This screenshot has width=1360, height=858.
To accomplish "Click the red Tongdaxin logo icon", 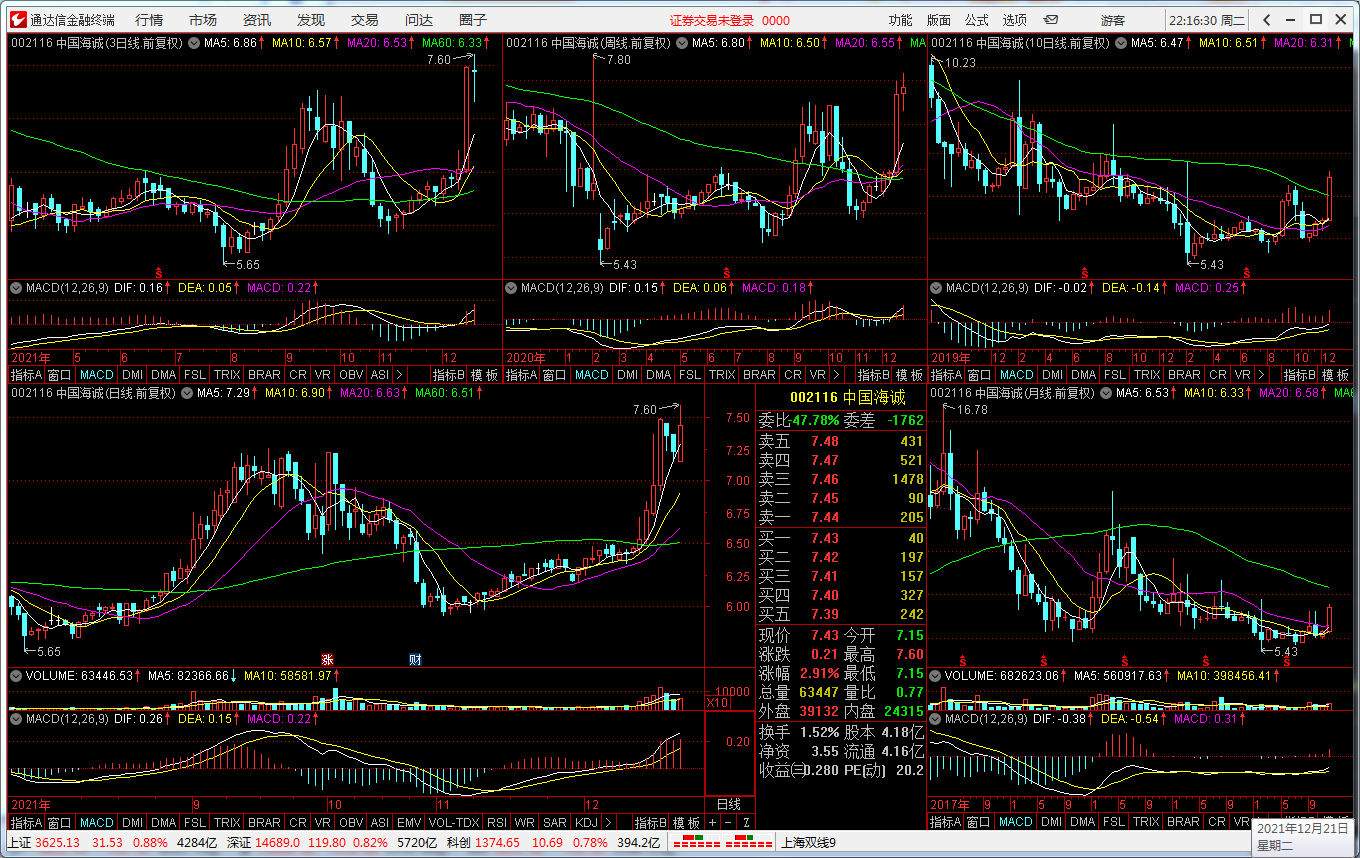I will [17, 19].
